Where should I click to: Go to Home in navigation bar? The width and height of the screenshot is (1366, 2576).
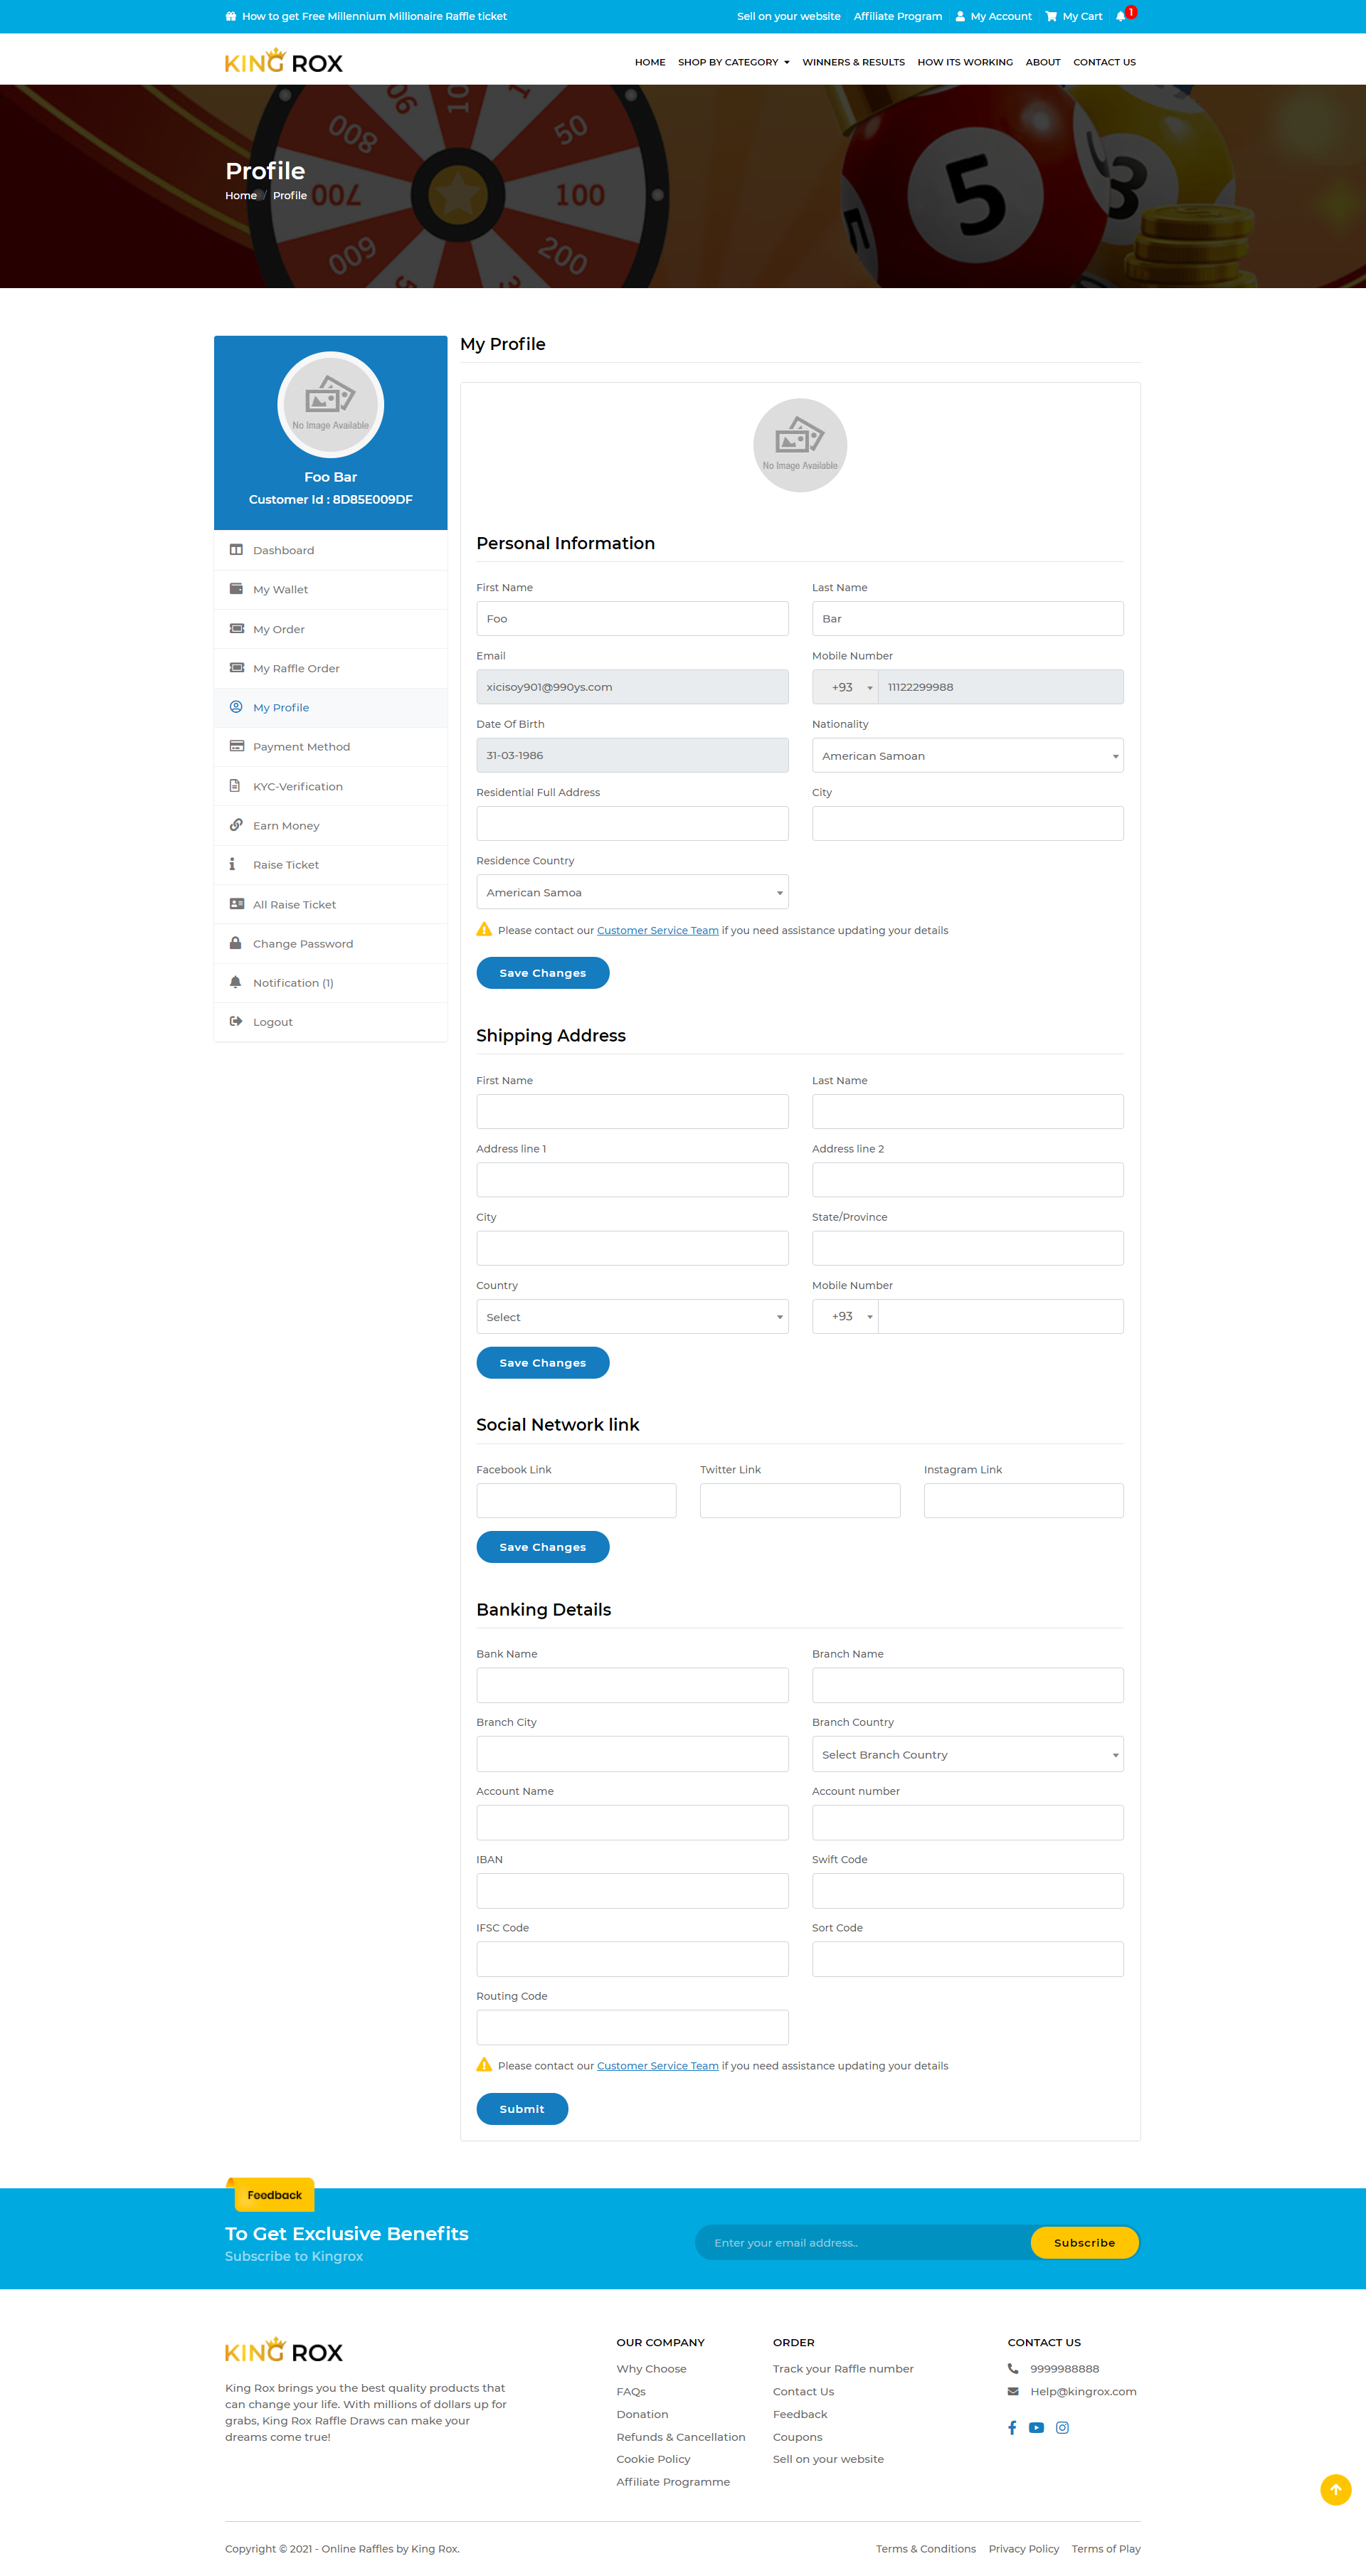[x=650, y=62]
